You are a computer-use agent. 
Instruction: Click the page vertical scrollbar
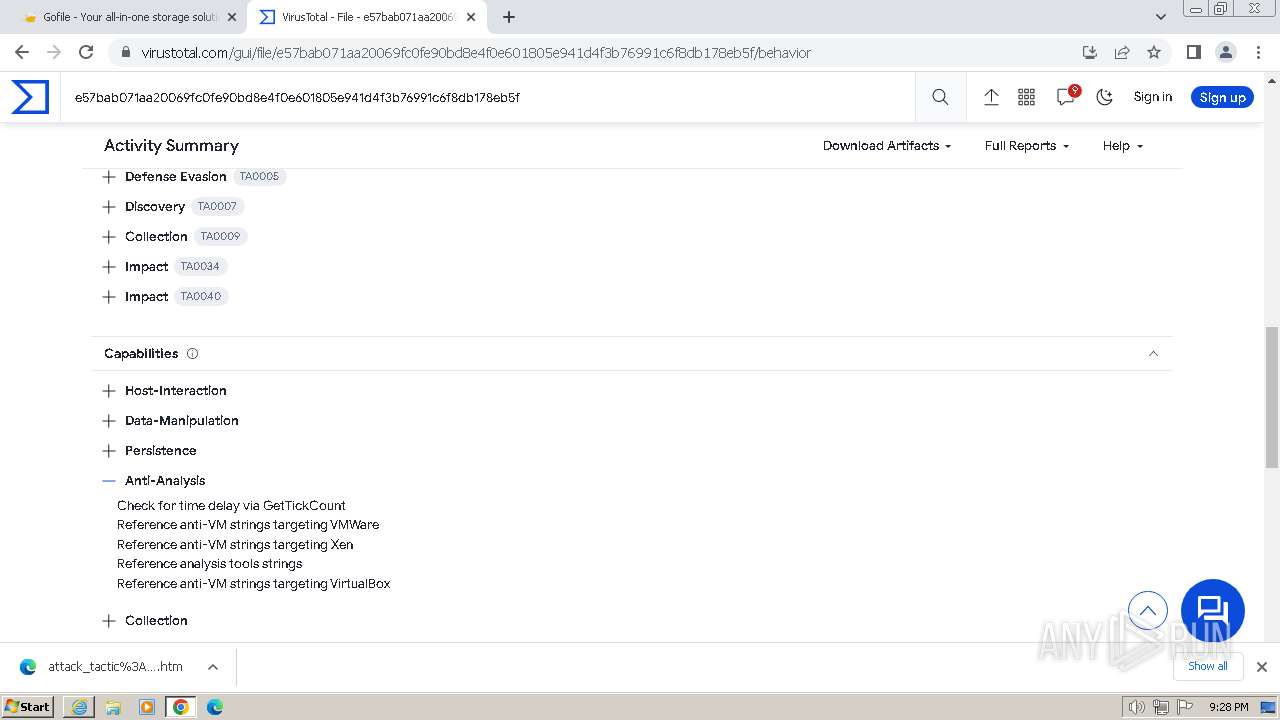click(1272, 398)
